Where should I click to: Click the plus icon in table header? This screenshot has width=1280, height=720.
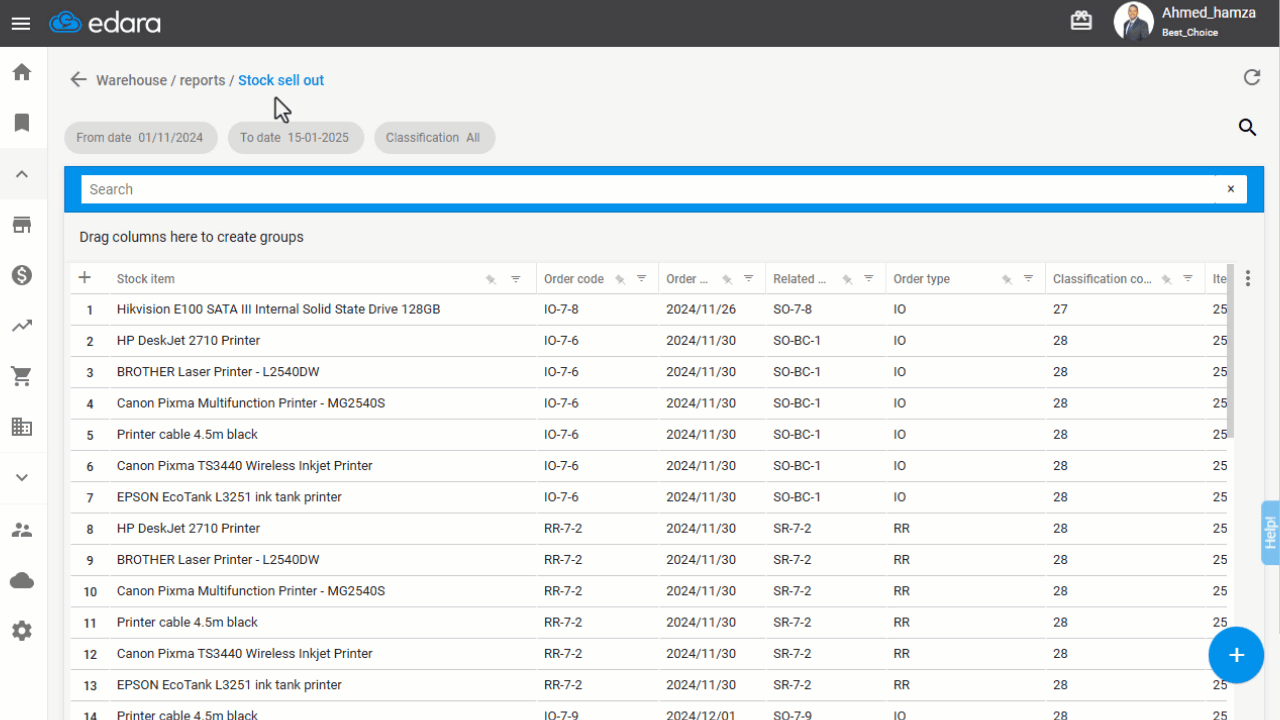pos(85,278)
